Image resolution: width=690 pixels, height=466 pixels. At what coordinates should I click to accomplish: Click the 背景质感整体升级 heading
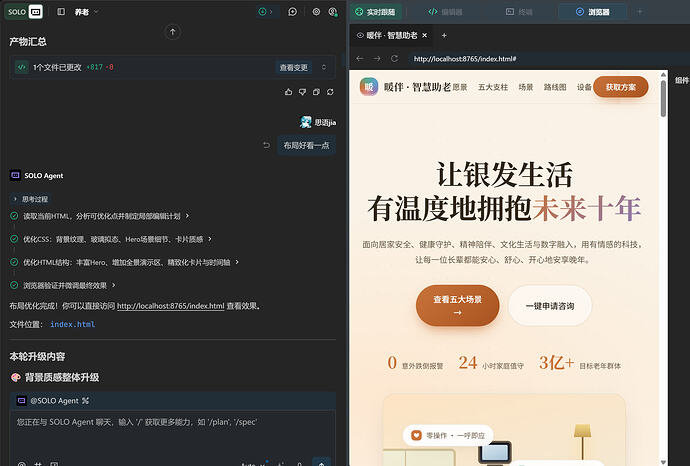click(x=62, y=377)
